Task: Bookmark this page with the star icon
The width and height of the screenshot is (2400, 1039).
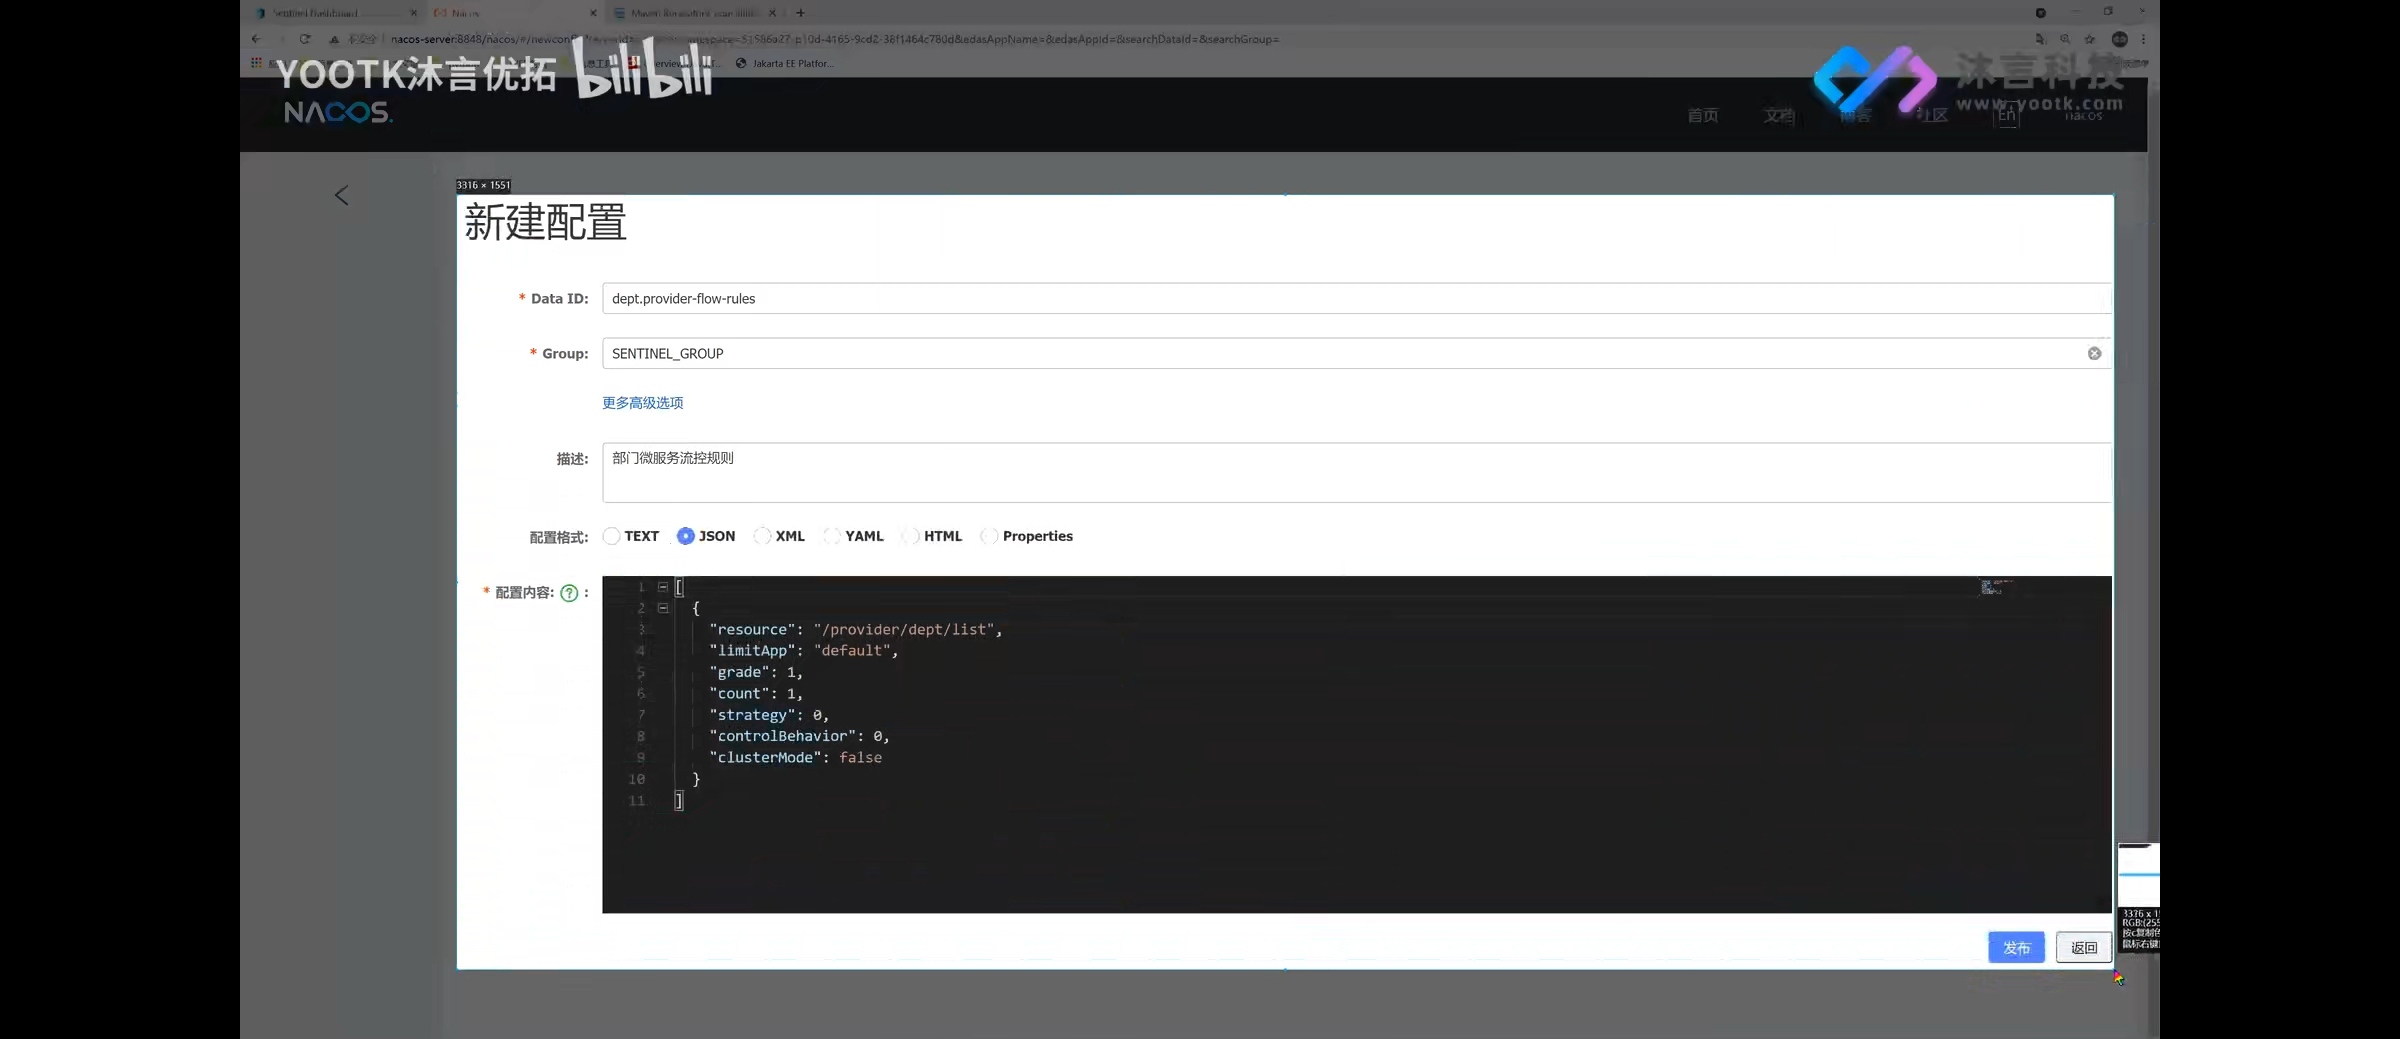Action: click(2090, 39)
